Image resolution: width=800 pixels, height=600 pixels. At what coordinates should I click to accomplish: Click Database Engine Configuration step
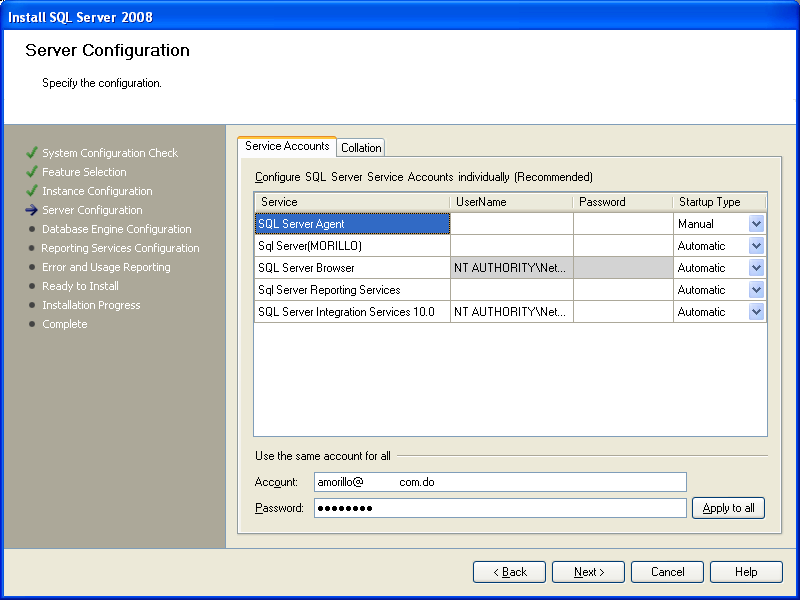pos(116,229)
